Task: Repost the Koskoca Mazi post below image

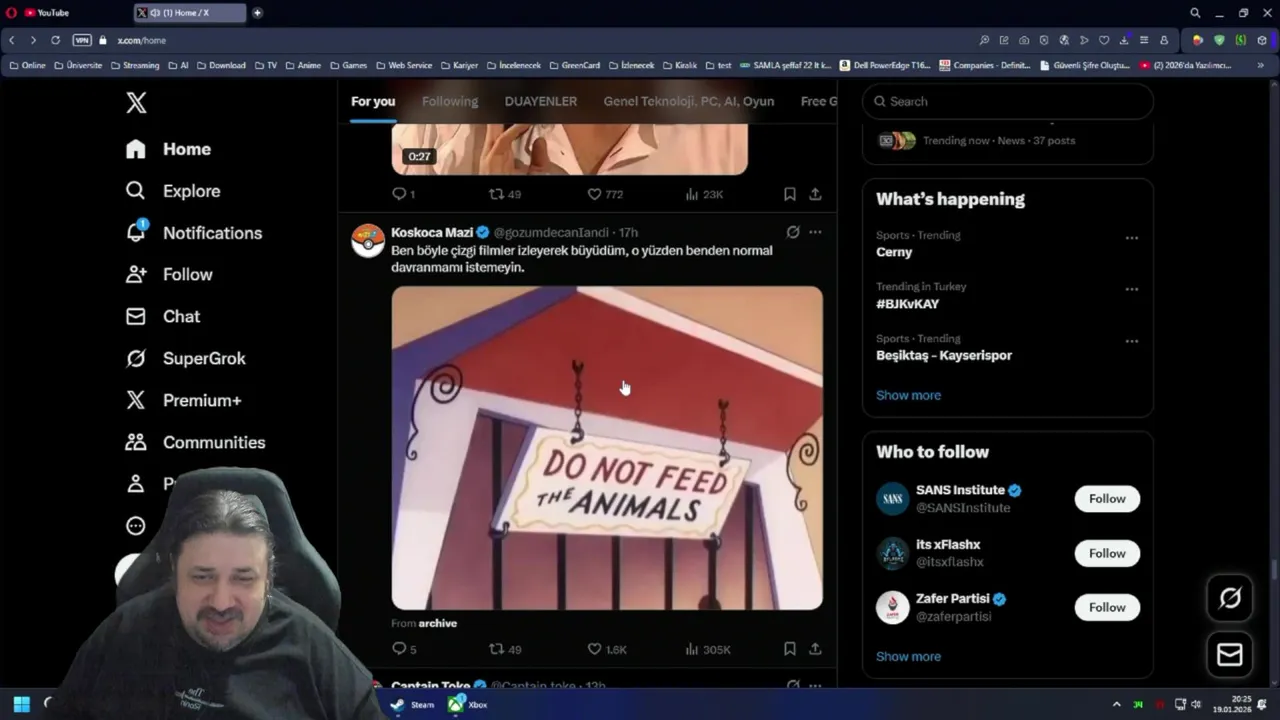Action: click(505, 649)
